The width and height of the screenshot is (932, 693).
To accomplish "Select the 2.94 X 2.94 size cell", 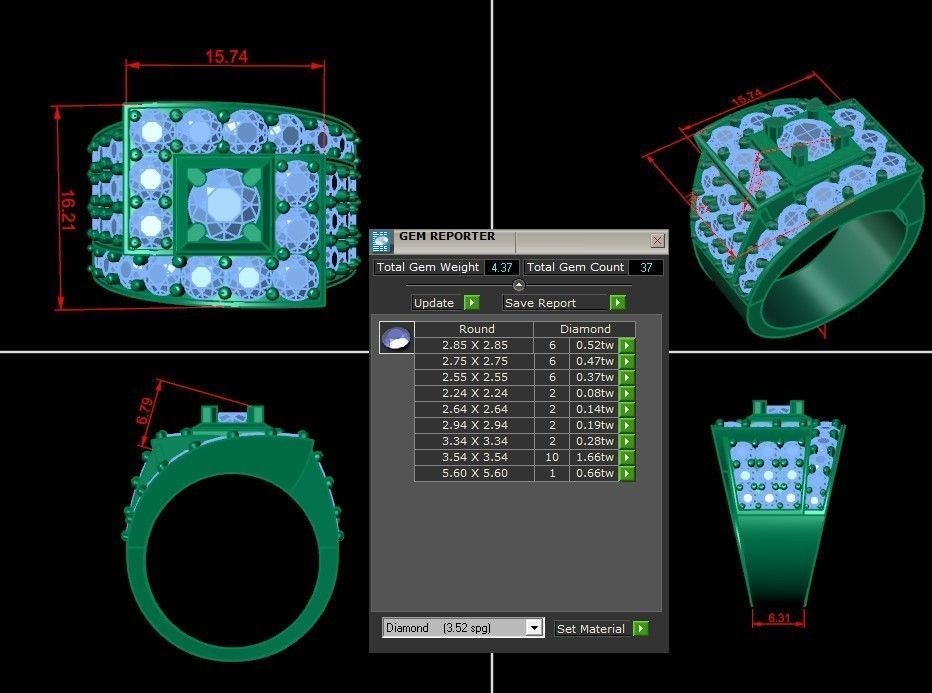I will click(474, 426).
